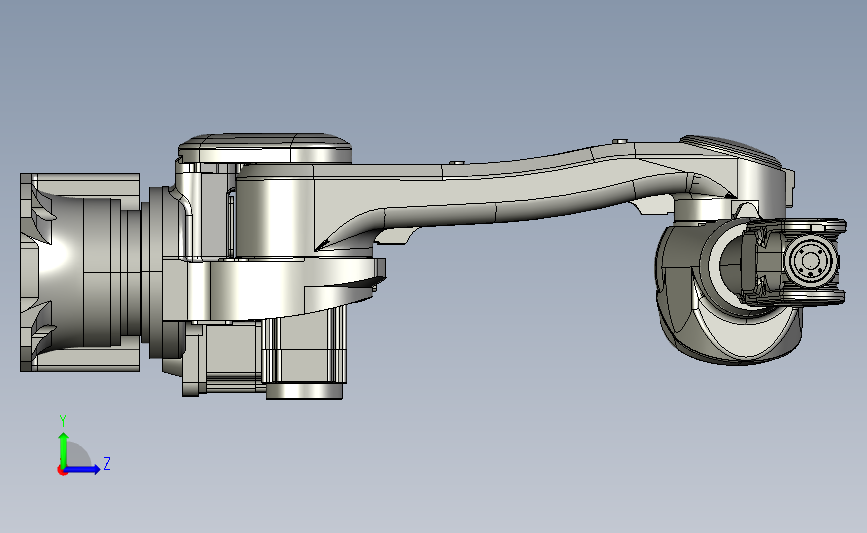Screen dimensions: 867x533
Task: Click the "Z" axis label
Action: [107, 463]
